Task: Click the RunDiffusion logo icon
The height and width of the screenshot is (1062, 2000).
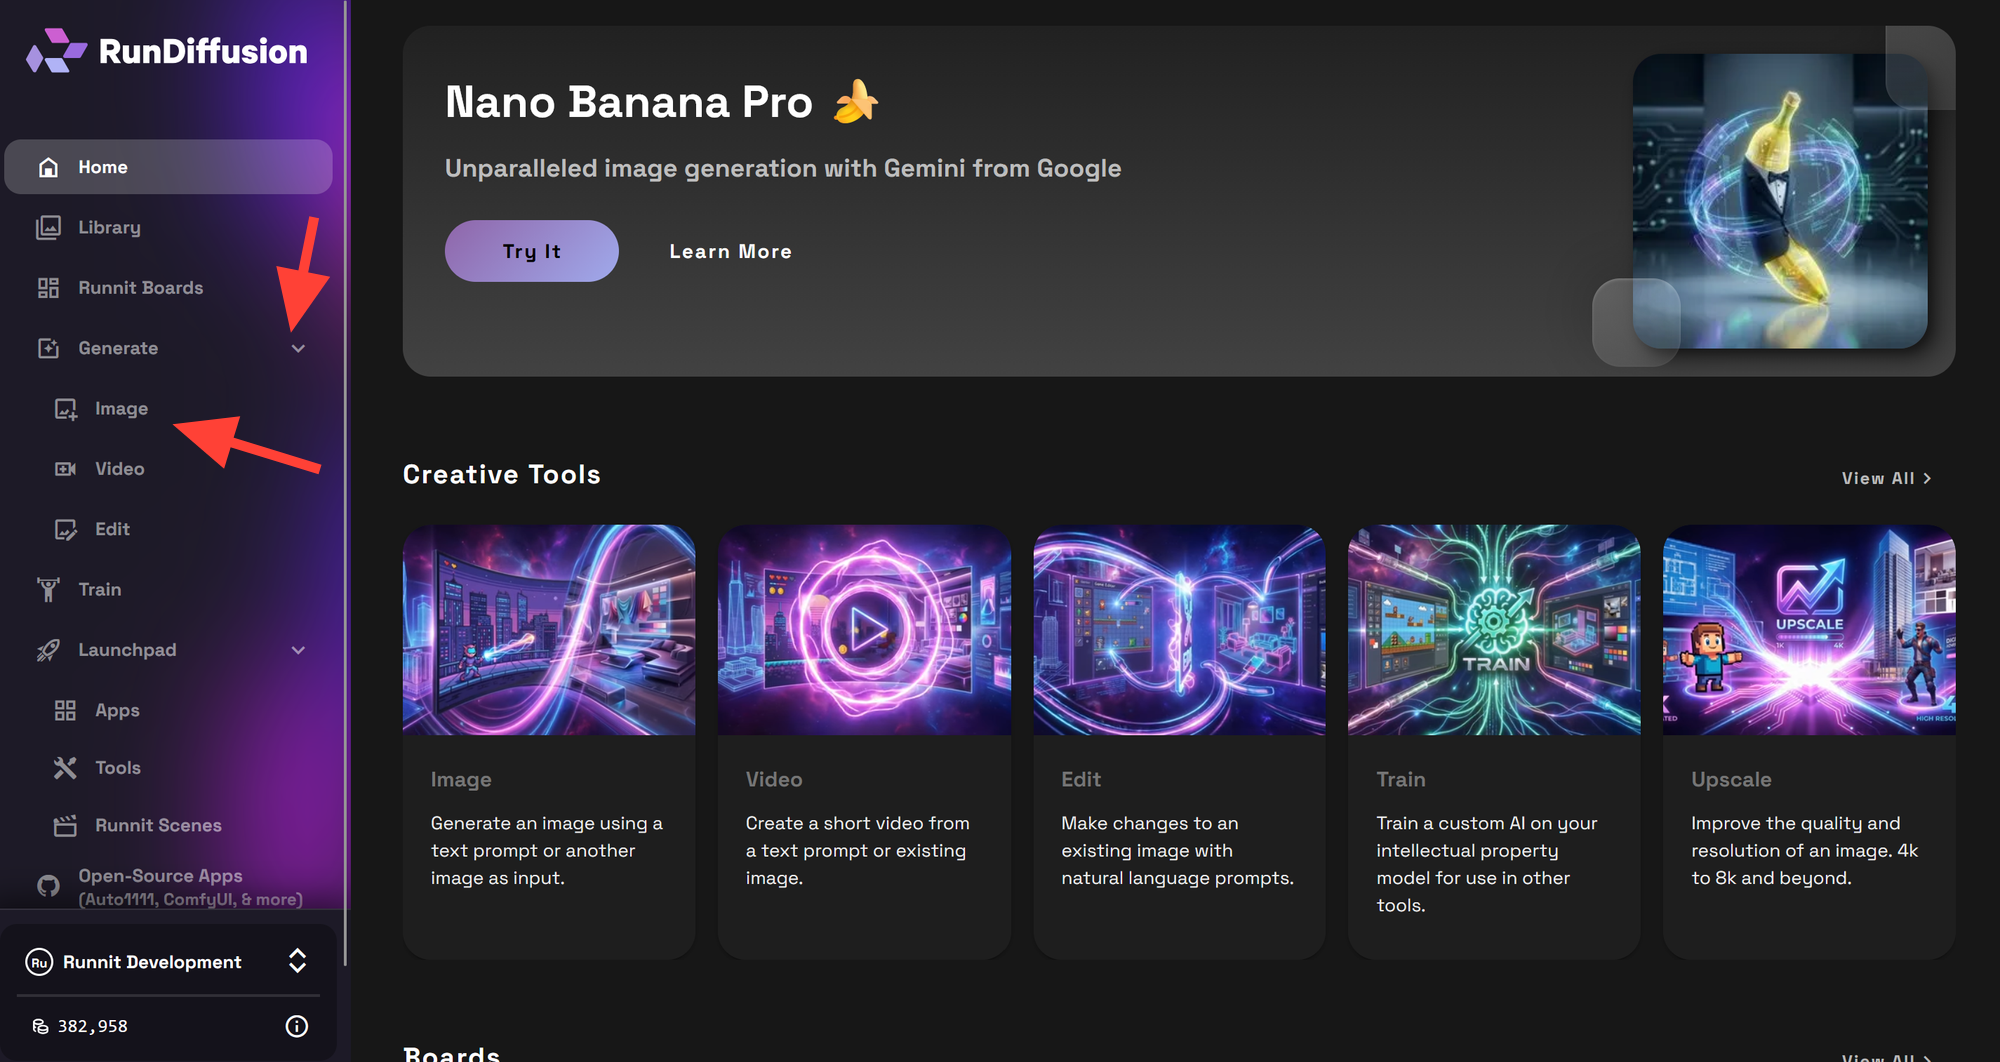Action: (x=56, y=51)
